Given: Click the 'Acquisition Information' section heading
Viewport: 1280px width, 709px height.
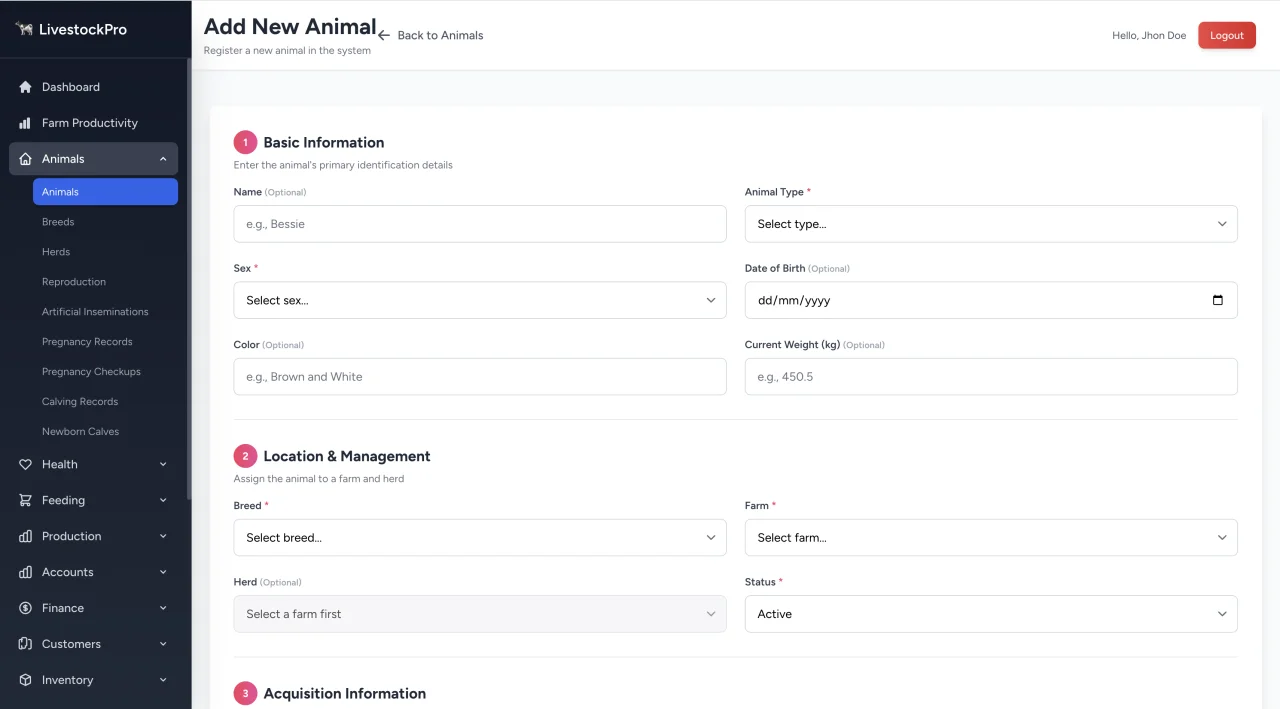Looking at the screenshot, I should (x=345, y=693).
